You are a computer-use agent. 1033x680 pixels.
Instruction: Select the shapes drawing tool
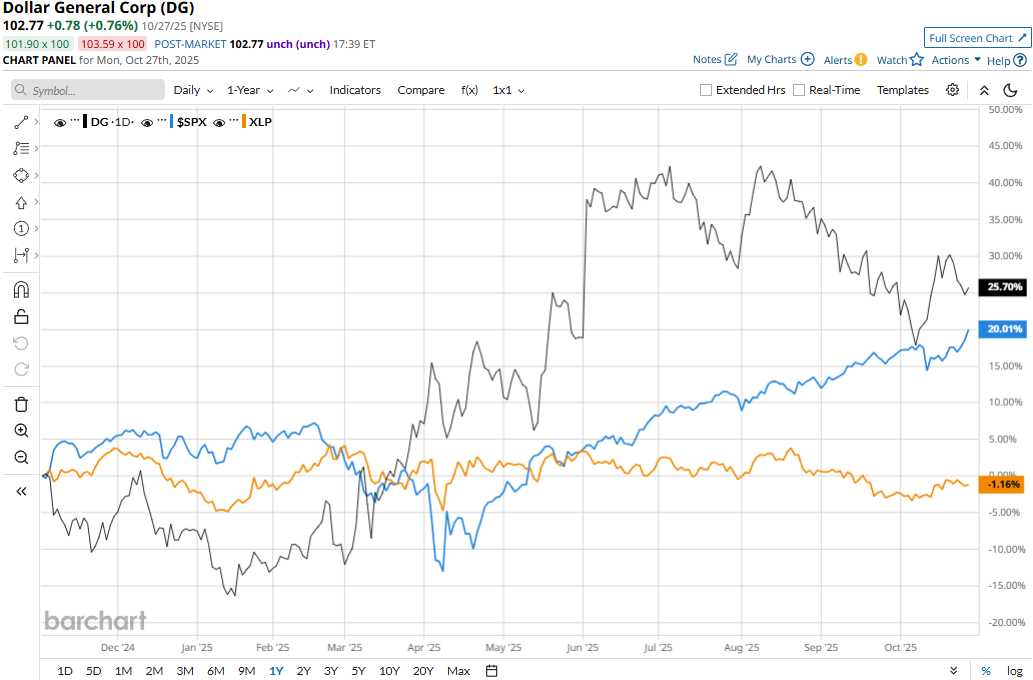[x=21, y=175]
